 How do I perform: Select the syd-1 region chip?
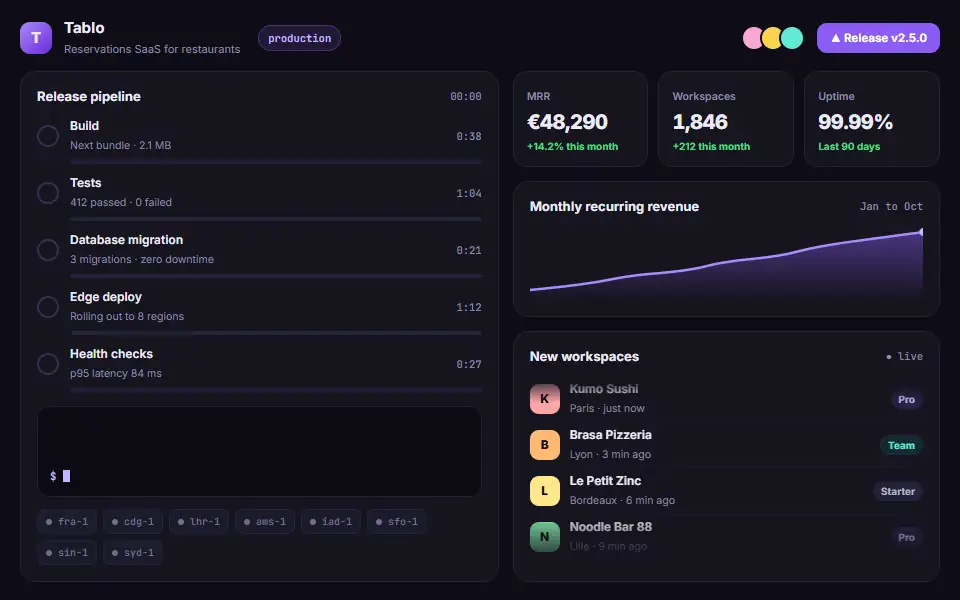pyautogui.click(x=133, y=552)
